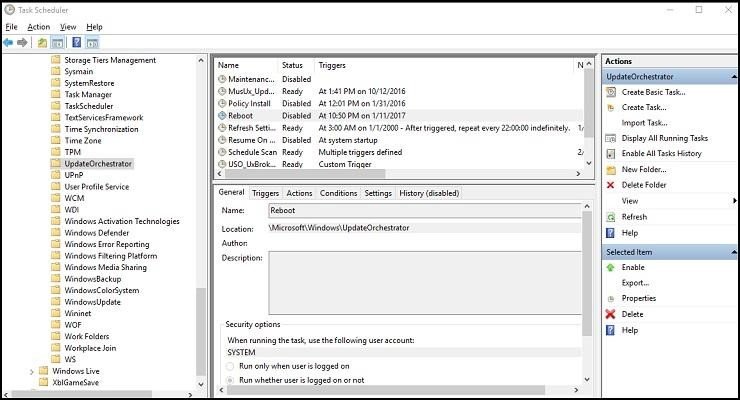Open the View submenu arrow in Actions
Screen dimensions: 740x400
pos(734,201)
